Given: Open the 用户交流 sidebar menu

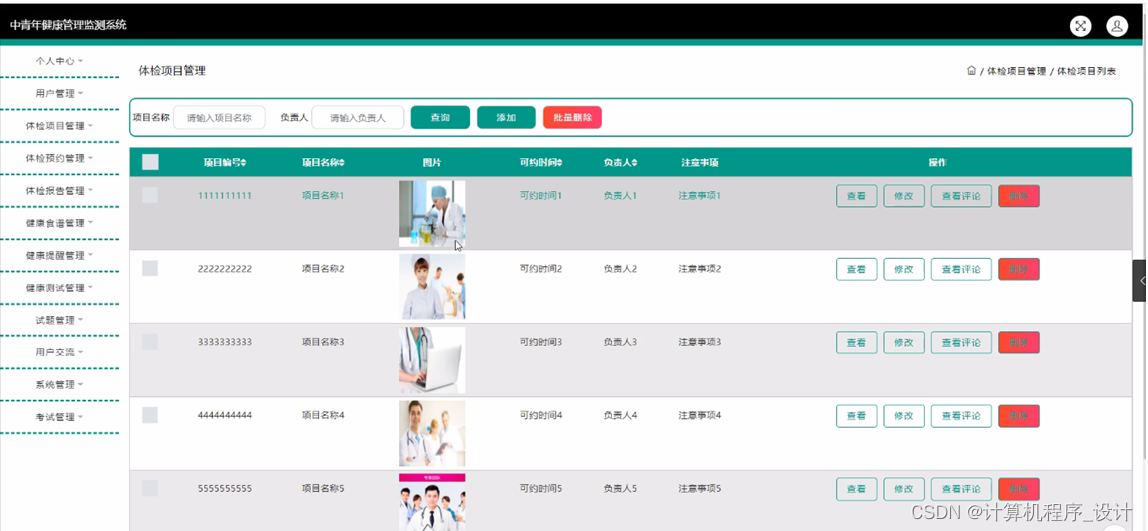Looking at the screenshot, I should point(59,352).
